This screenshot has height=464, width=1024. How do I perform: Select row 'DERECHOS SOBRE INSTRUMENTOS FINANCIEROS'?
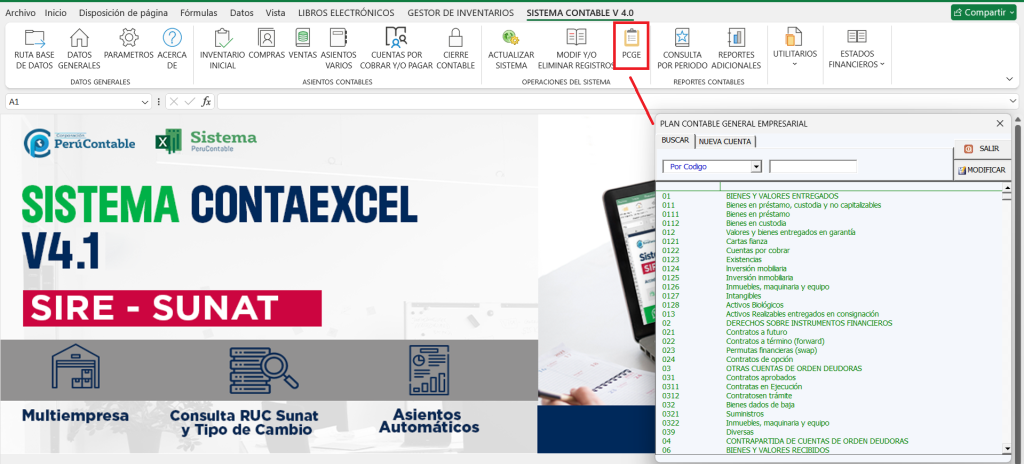829,323
